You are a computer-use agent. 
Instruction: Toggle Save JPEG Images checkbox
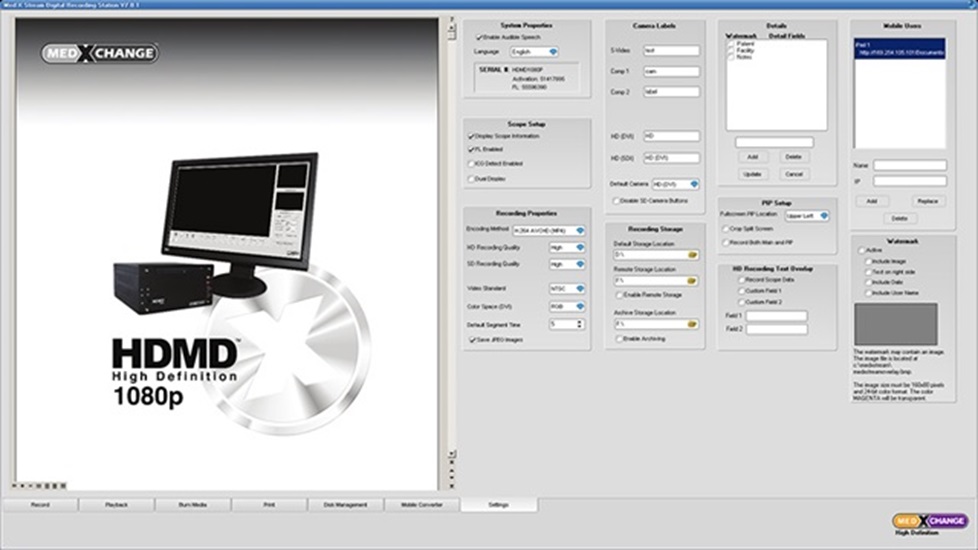472,340
